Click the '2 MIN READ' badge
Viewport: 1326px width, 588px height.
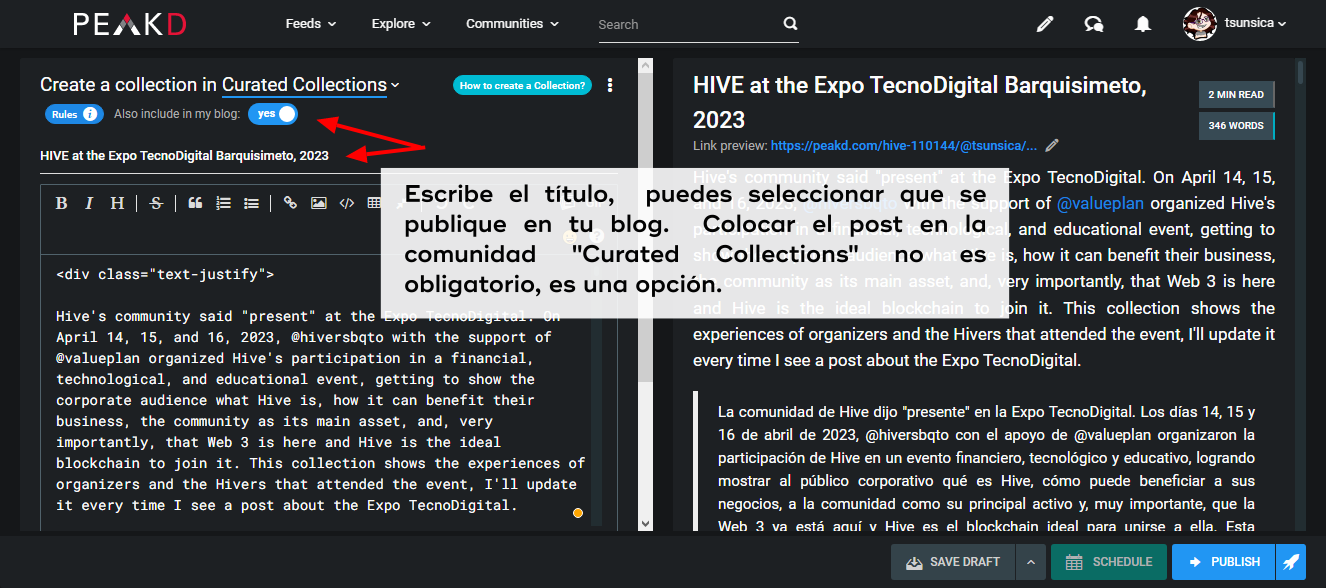pyautogui.click(x=1236, y=95)
